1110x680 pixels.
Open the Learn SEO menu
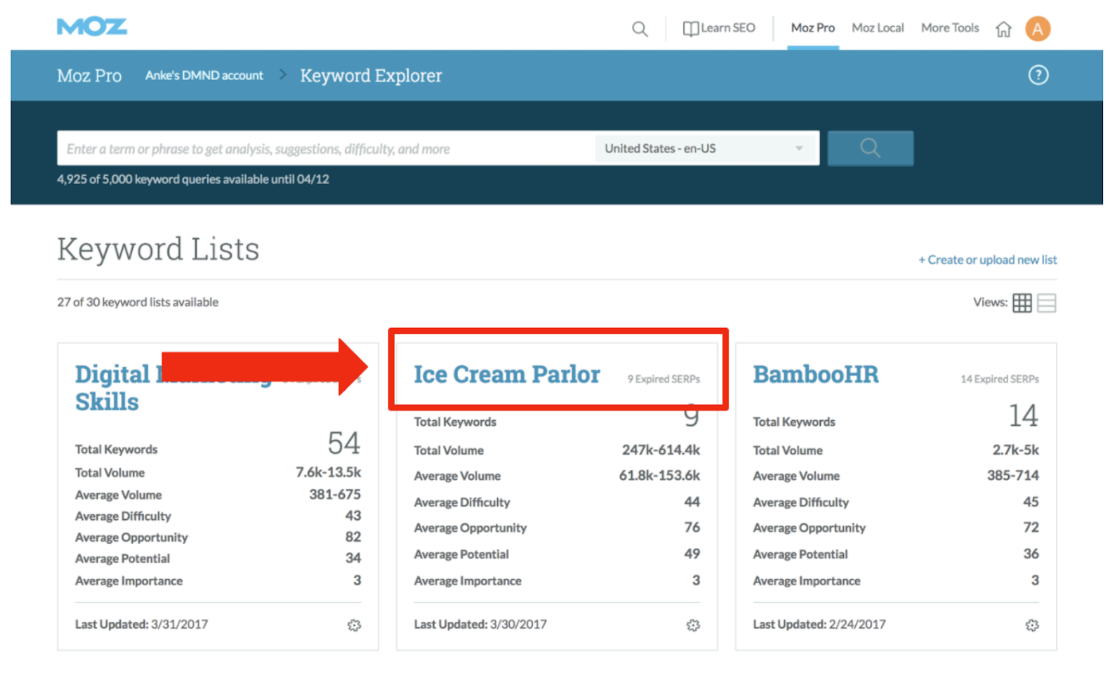pos(719,28)
